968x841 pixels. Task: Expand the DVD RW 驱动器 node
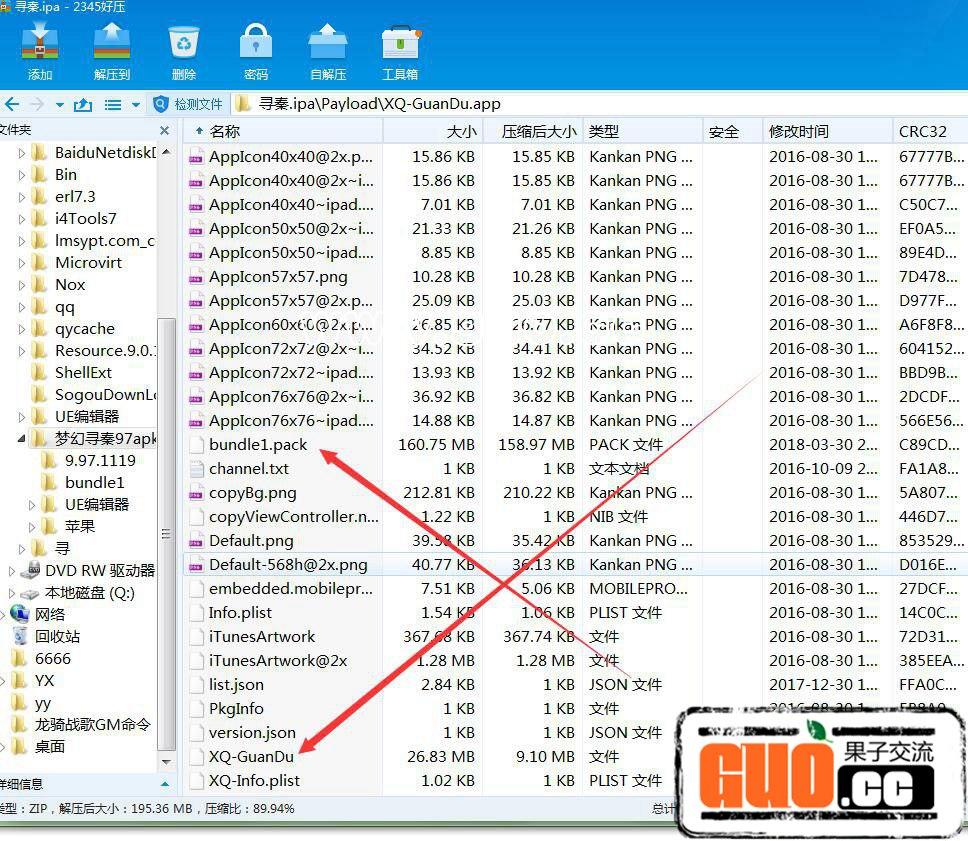pyautogui.click(x=12, y=571)
